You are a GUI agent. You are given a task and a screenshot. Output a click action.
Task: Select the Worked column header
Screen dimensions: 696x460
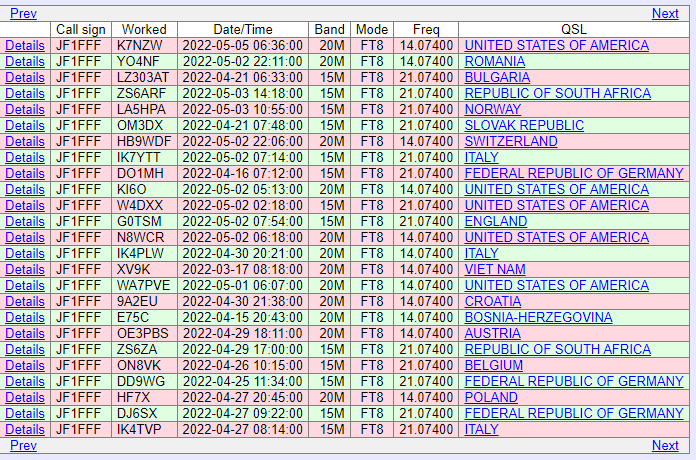[144, 29]
